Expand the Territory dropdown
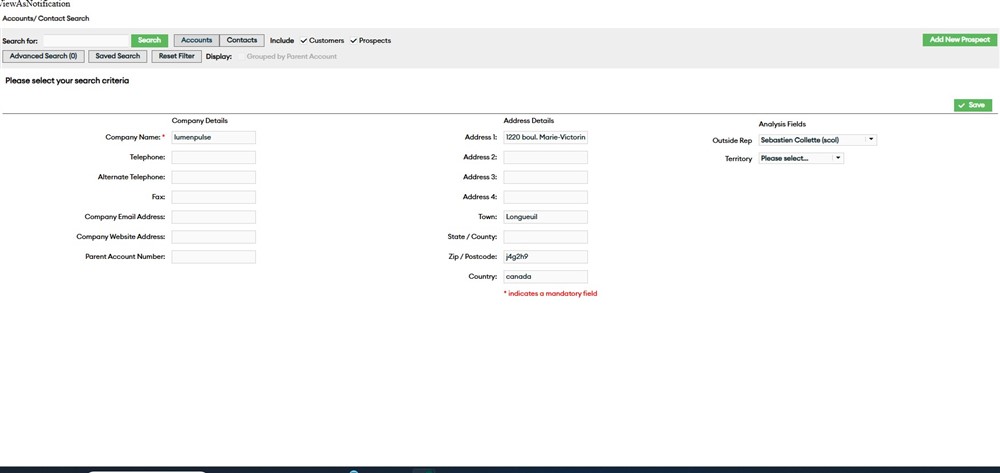This screenshot has width=1000, height=473. (x=800, y=158)
